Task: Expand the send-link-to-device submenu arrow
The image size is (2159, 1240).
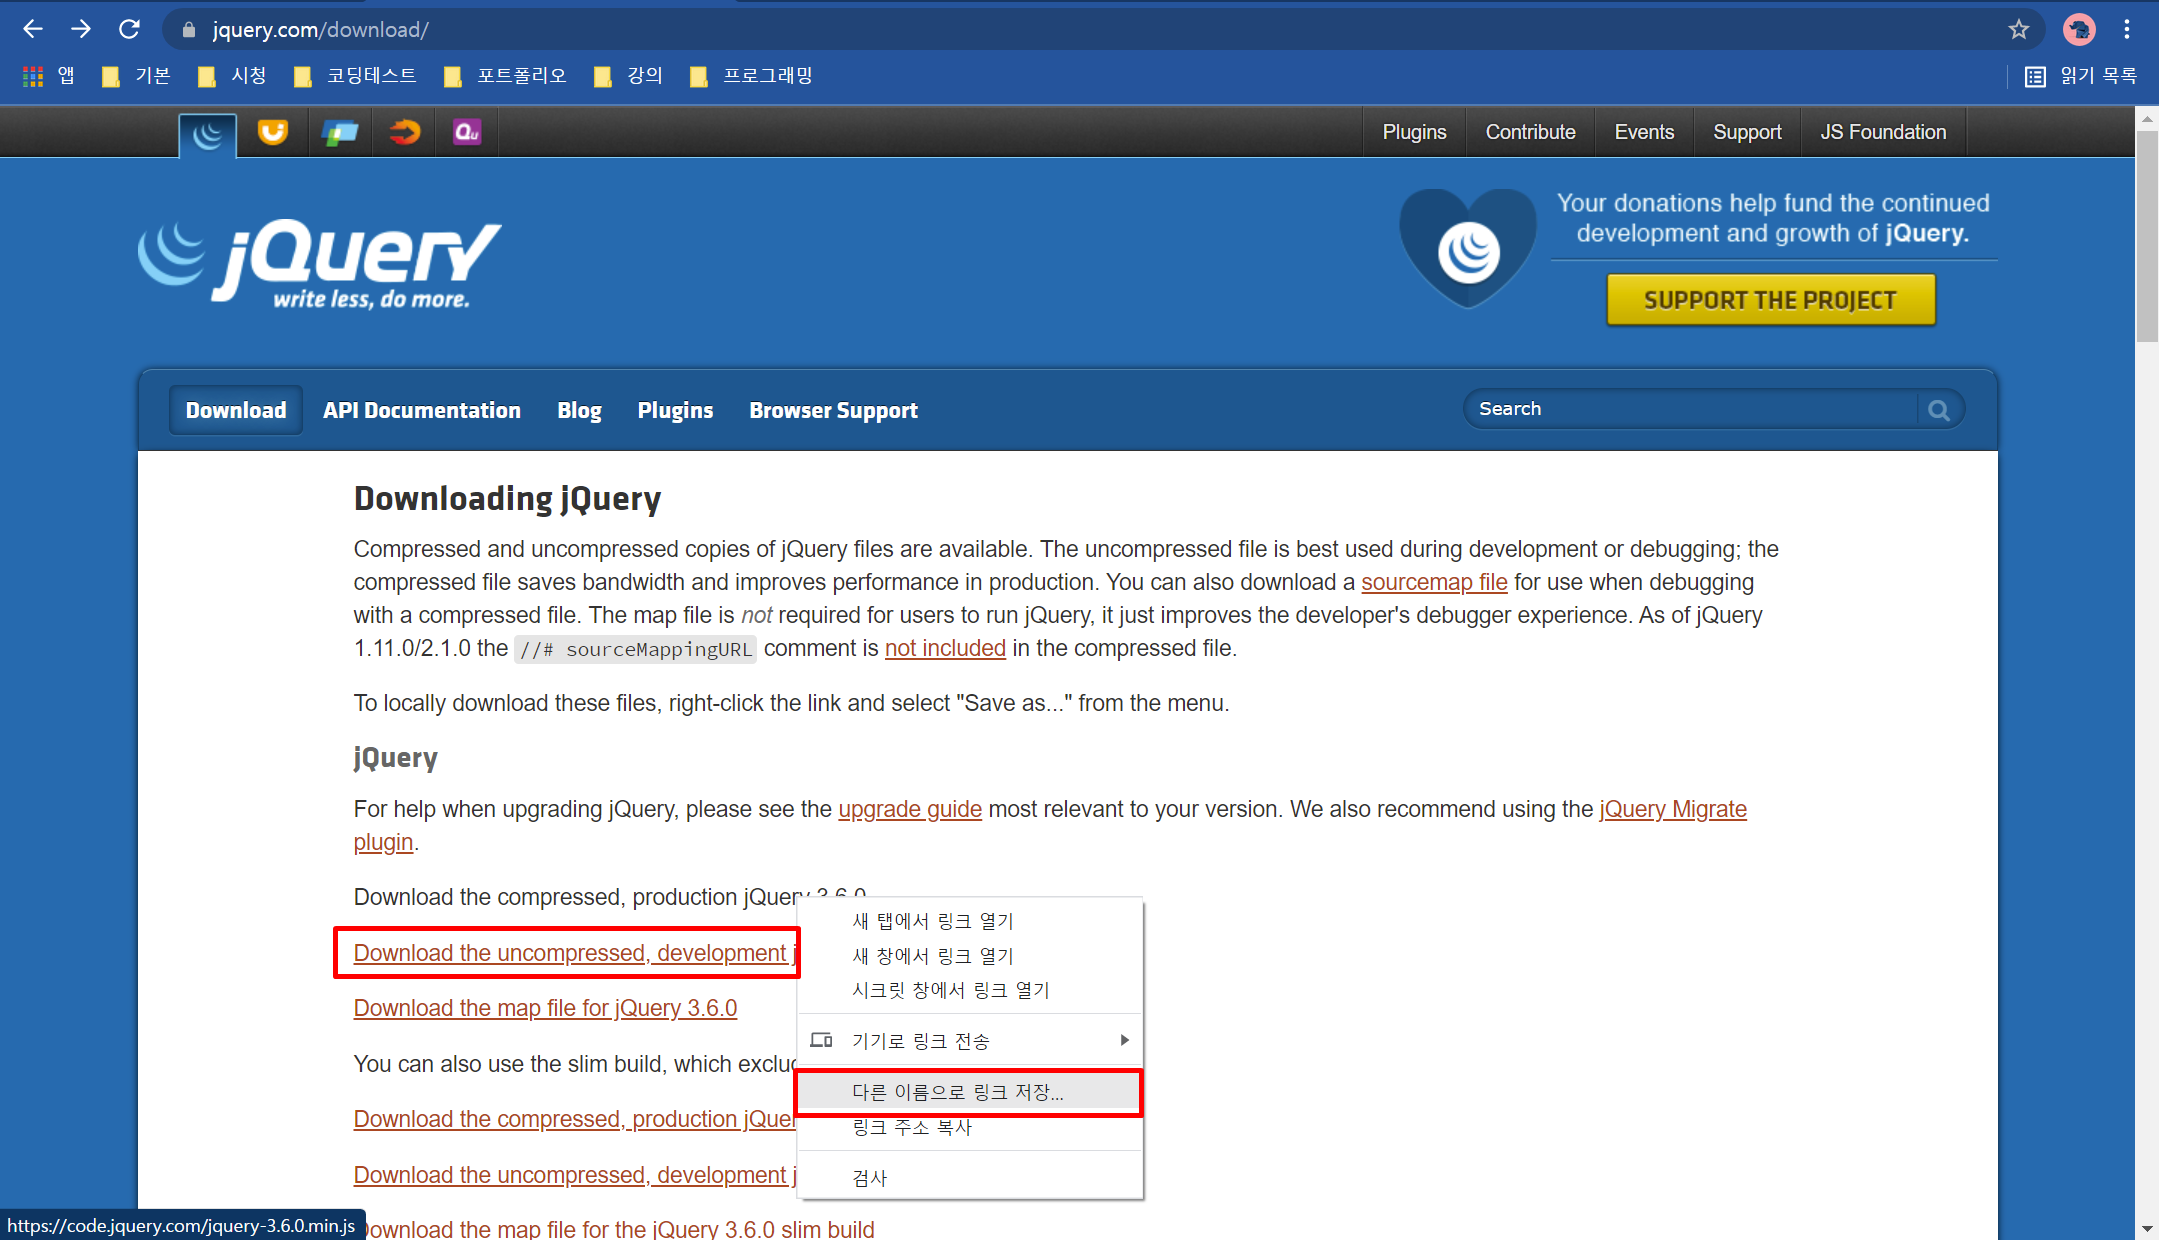Action: (x=1124, y=1041)
